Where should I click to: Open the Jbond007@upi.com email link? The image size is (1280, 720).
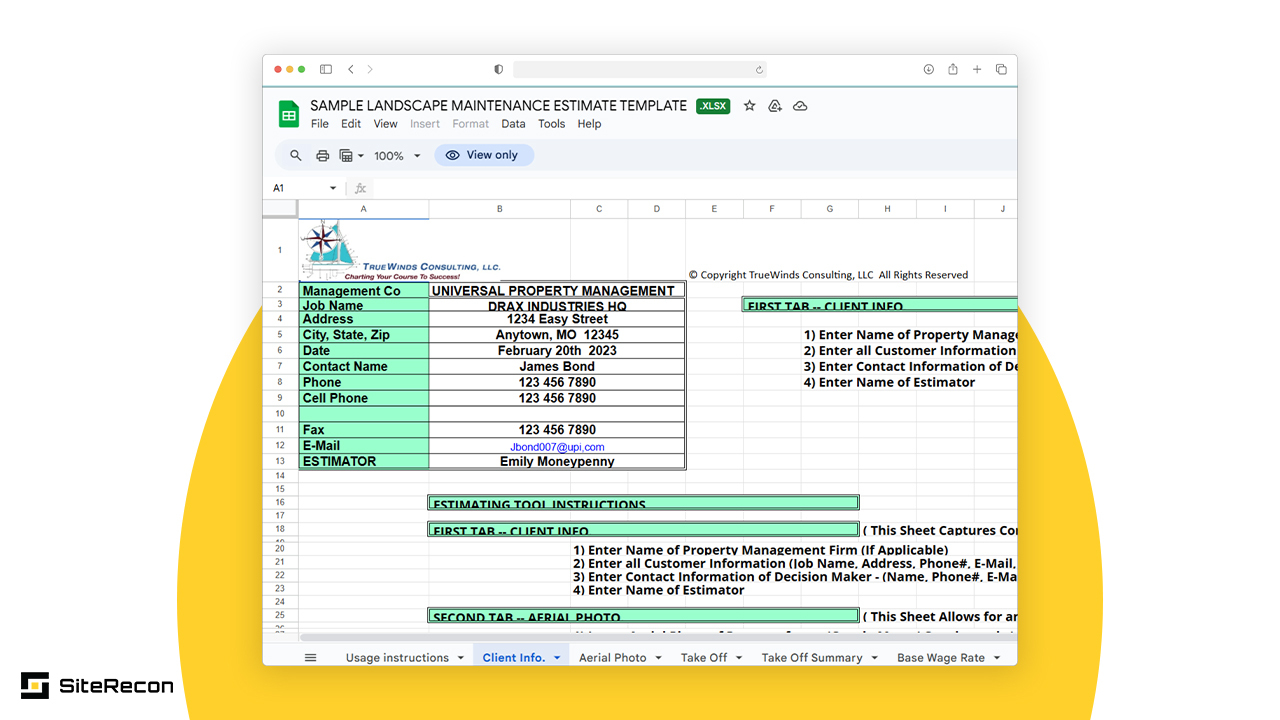556,446
